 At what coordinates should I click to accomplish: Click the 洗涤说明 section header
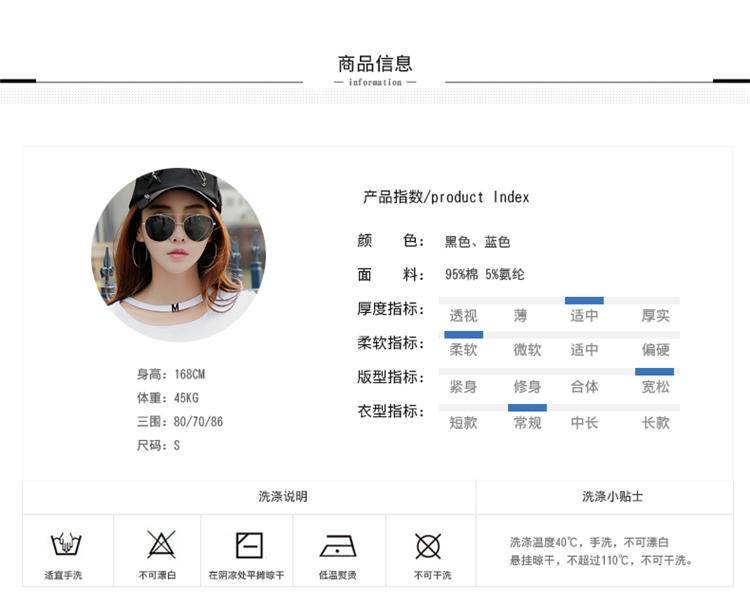pyautogui.click(x=283, y=496)
